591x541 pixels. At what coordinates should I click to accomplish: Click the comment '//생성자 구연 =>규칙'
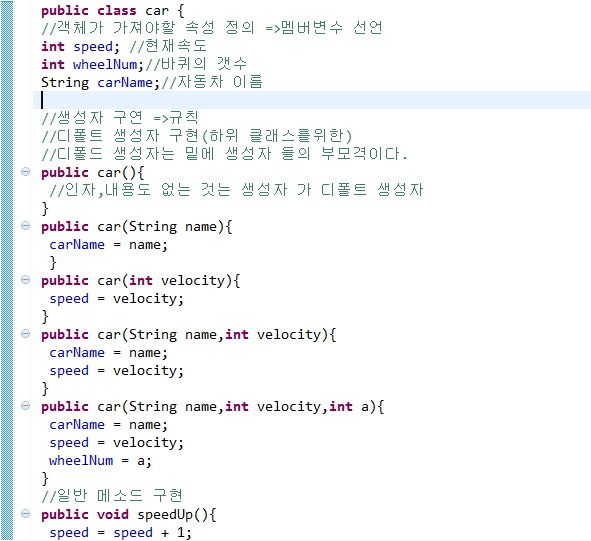point(120,118)
